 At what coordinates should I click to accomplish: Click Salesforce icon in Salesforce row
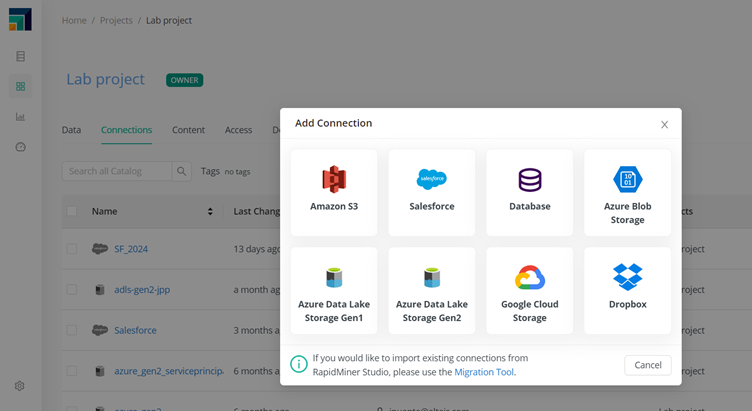[100, 330]
